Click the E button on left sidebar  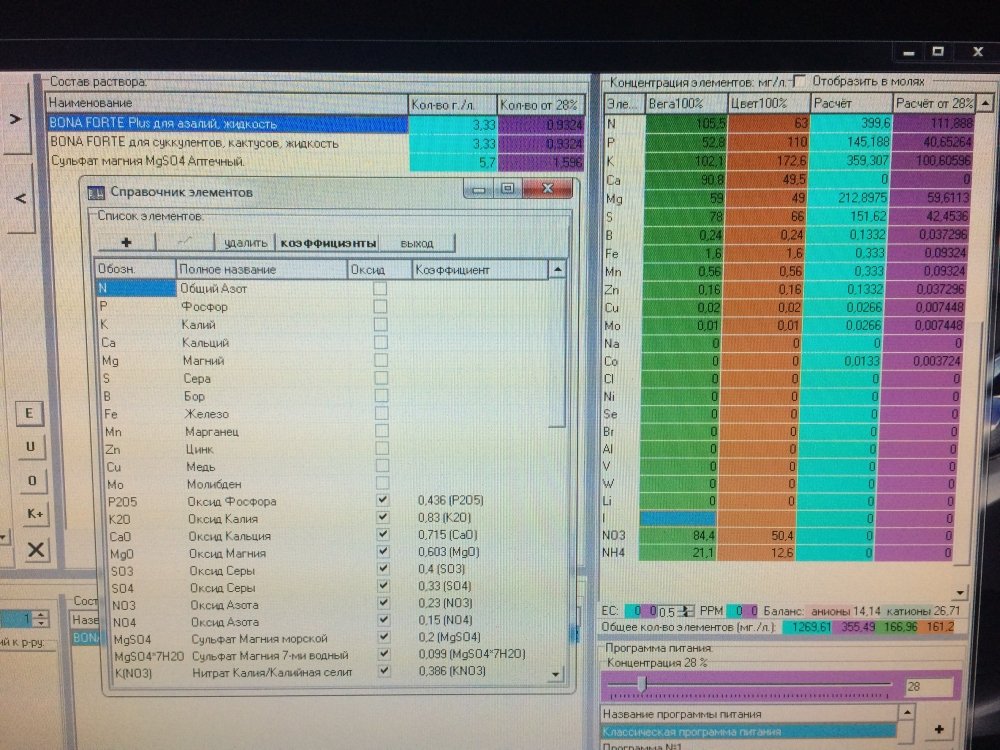pos(29,413)
